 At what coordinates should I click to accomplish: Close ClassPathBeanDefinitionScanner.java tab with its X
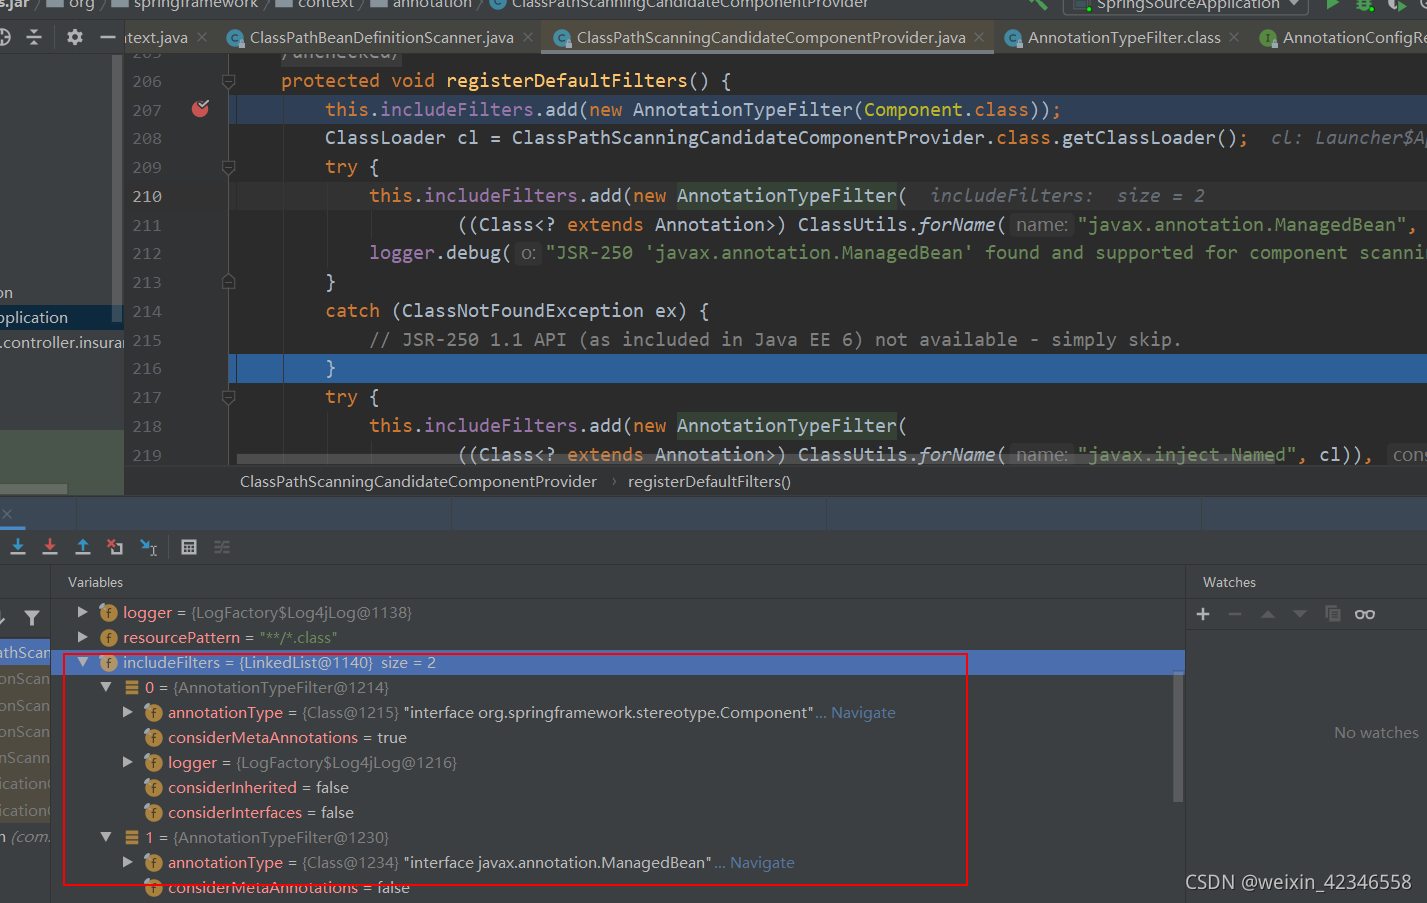[x=527, y=37]
